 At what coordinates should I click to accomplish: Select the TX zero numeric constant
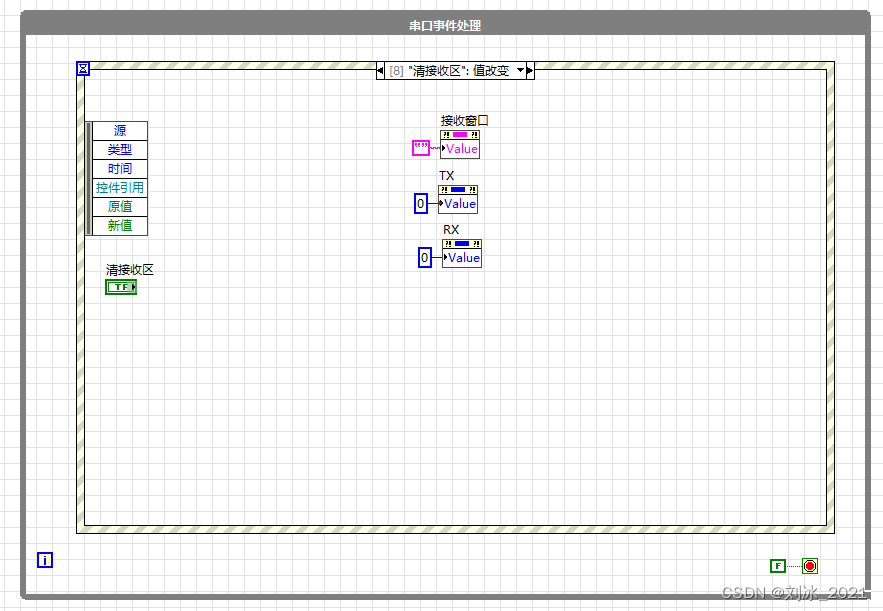421,203
